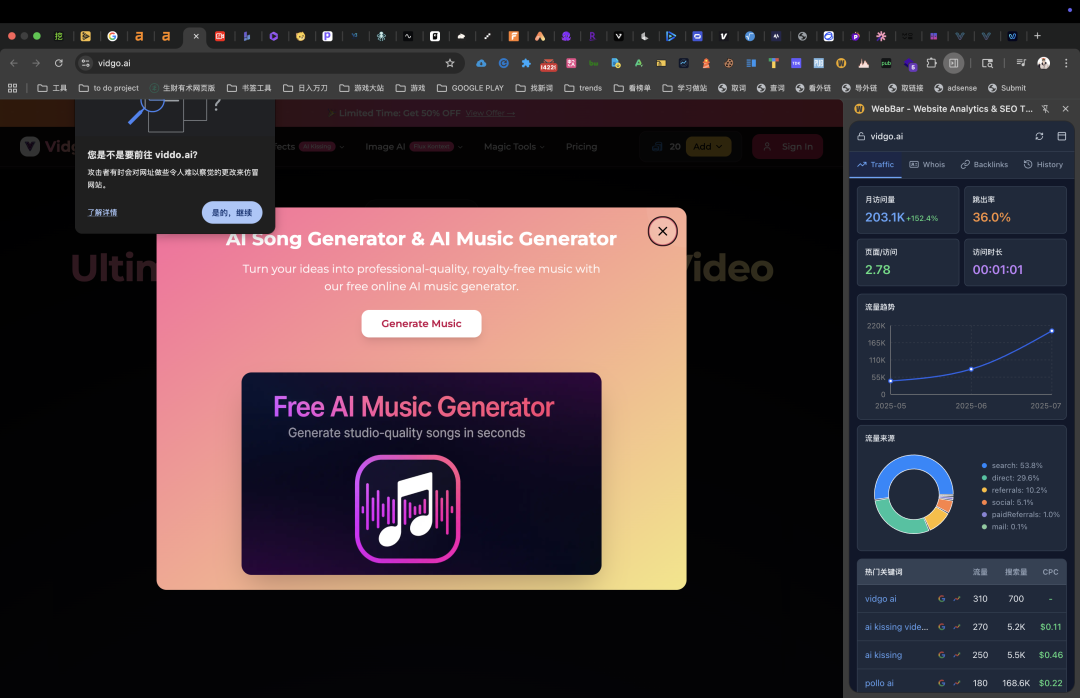Confirm with the 是的，继续 button
The image size is (1080, 698).
[232, 212]
